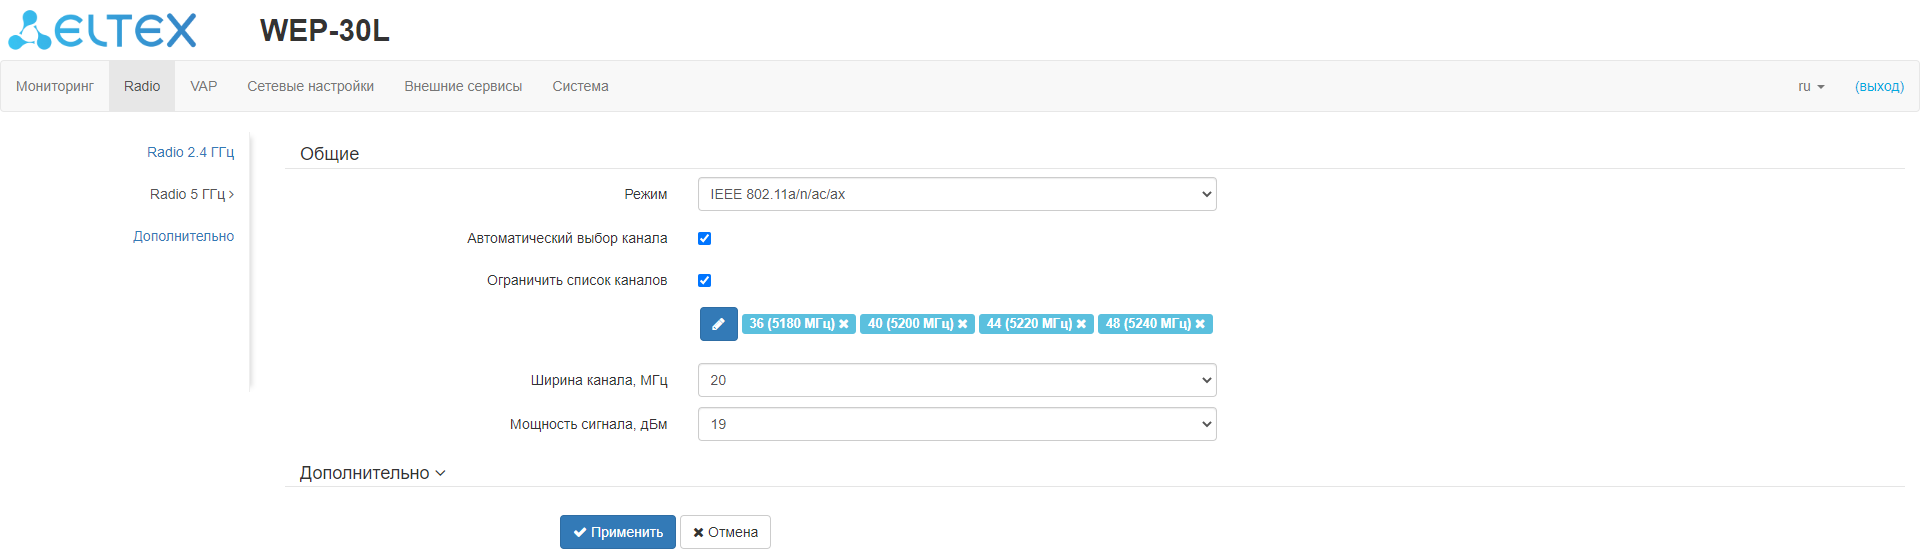Open the VAP tab

[x=204, y=86]
